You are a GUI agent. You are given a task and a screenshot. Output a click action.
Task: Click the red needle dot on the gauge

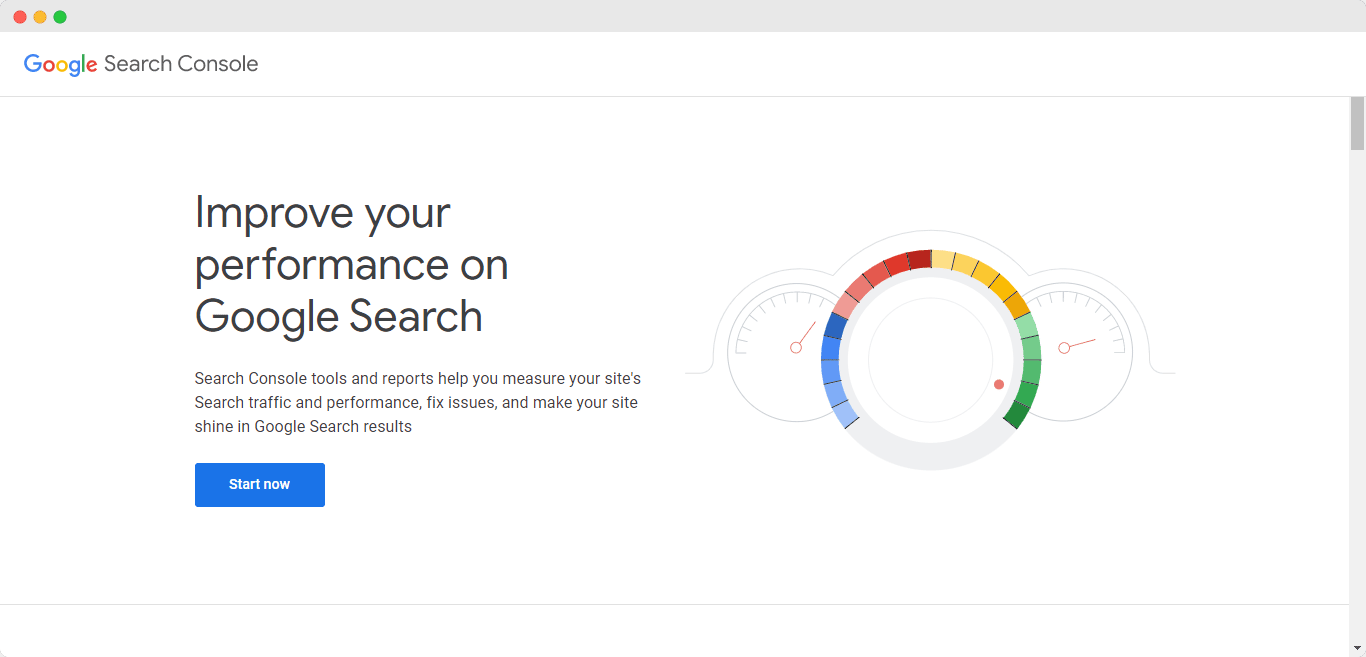(999, 382)
